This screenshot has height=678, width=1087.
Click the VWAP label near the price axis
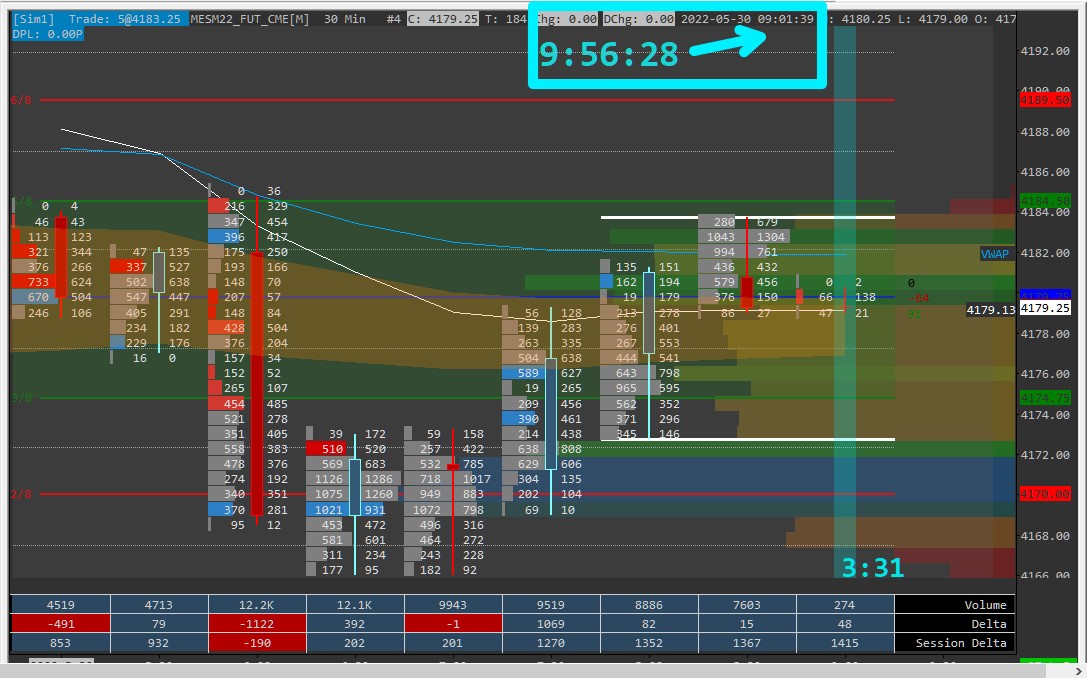tap(995, 254)
